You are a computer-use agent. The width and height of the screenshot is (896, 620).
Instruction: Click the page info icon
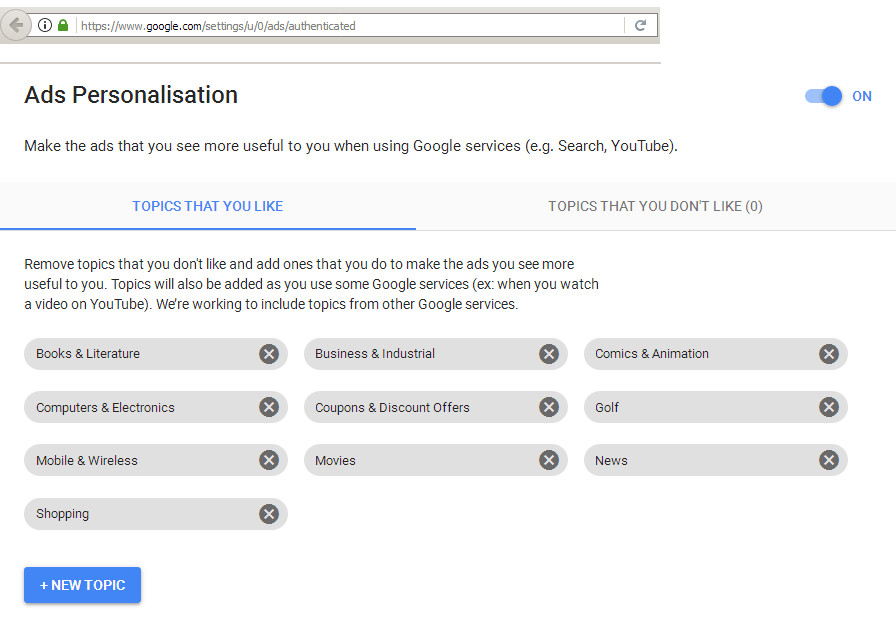pos(44,25)
